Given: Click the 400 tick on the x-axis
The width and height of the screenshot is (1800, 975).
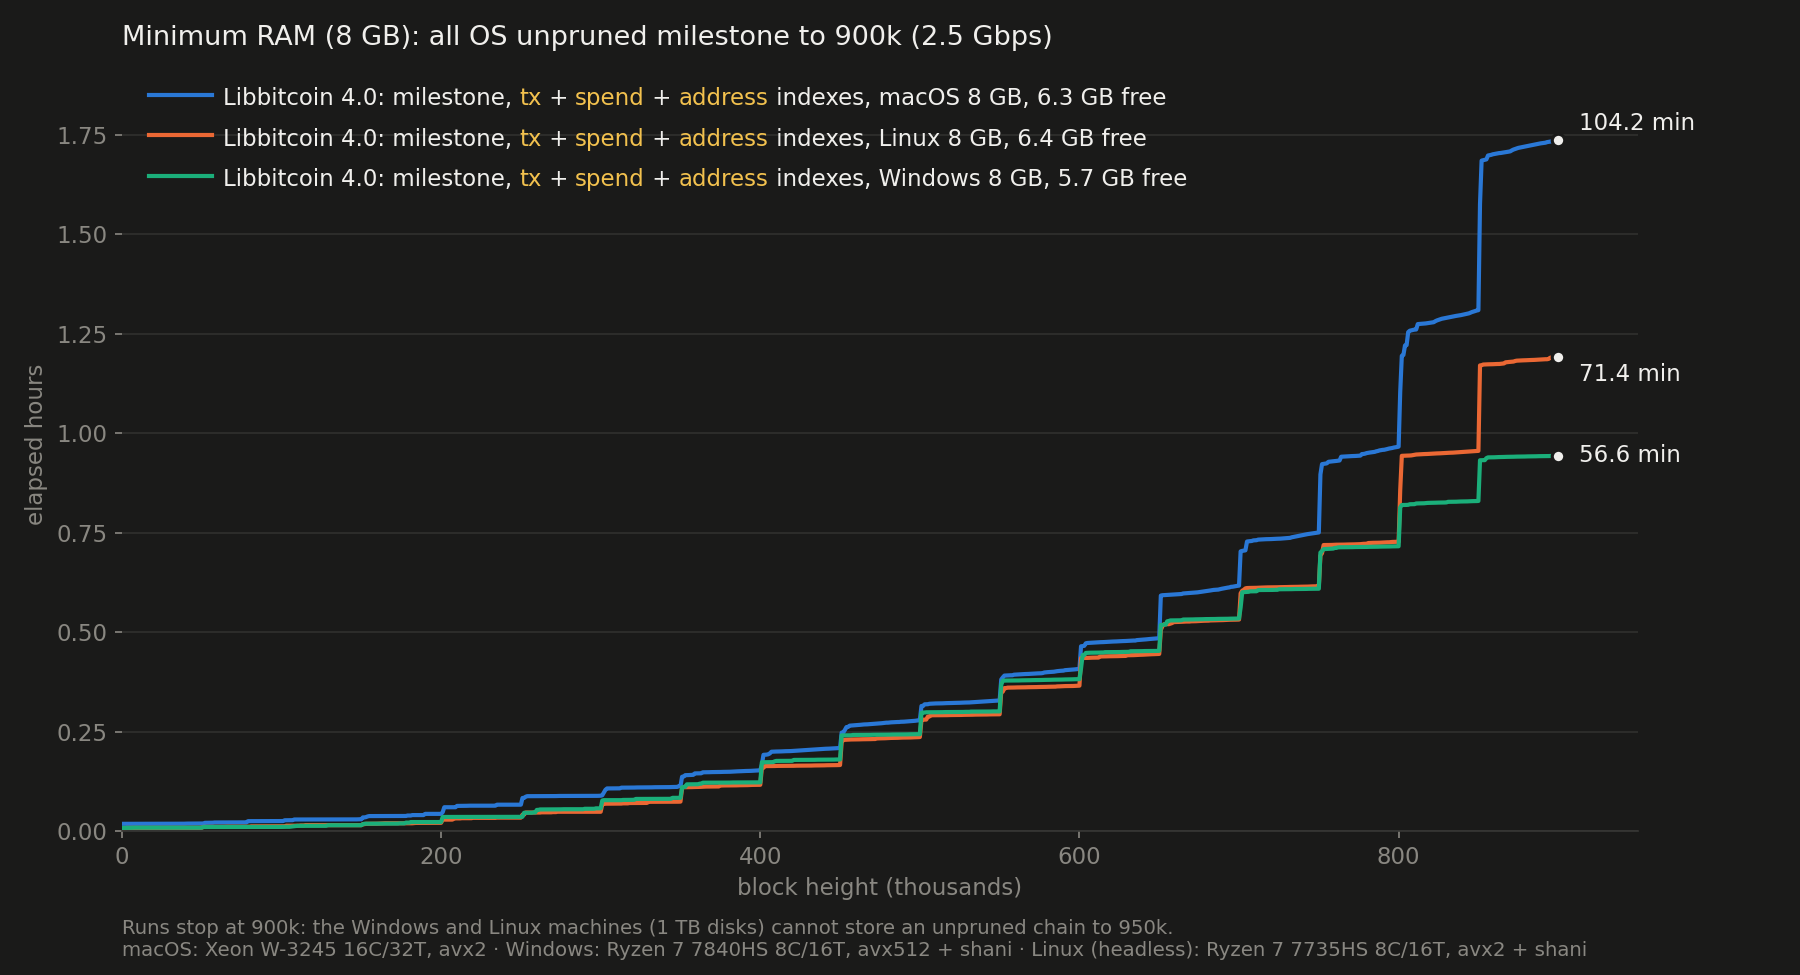Looking at the screenshot, I should pyautogui.click(x=760, y=856).
